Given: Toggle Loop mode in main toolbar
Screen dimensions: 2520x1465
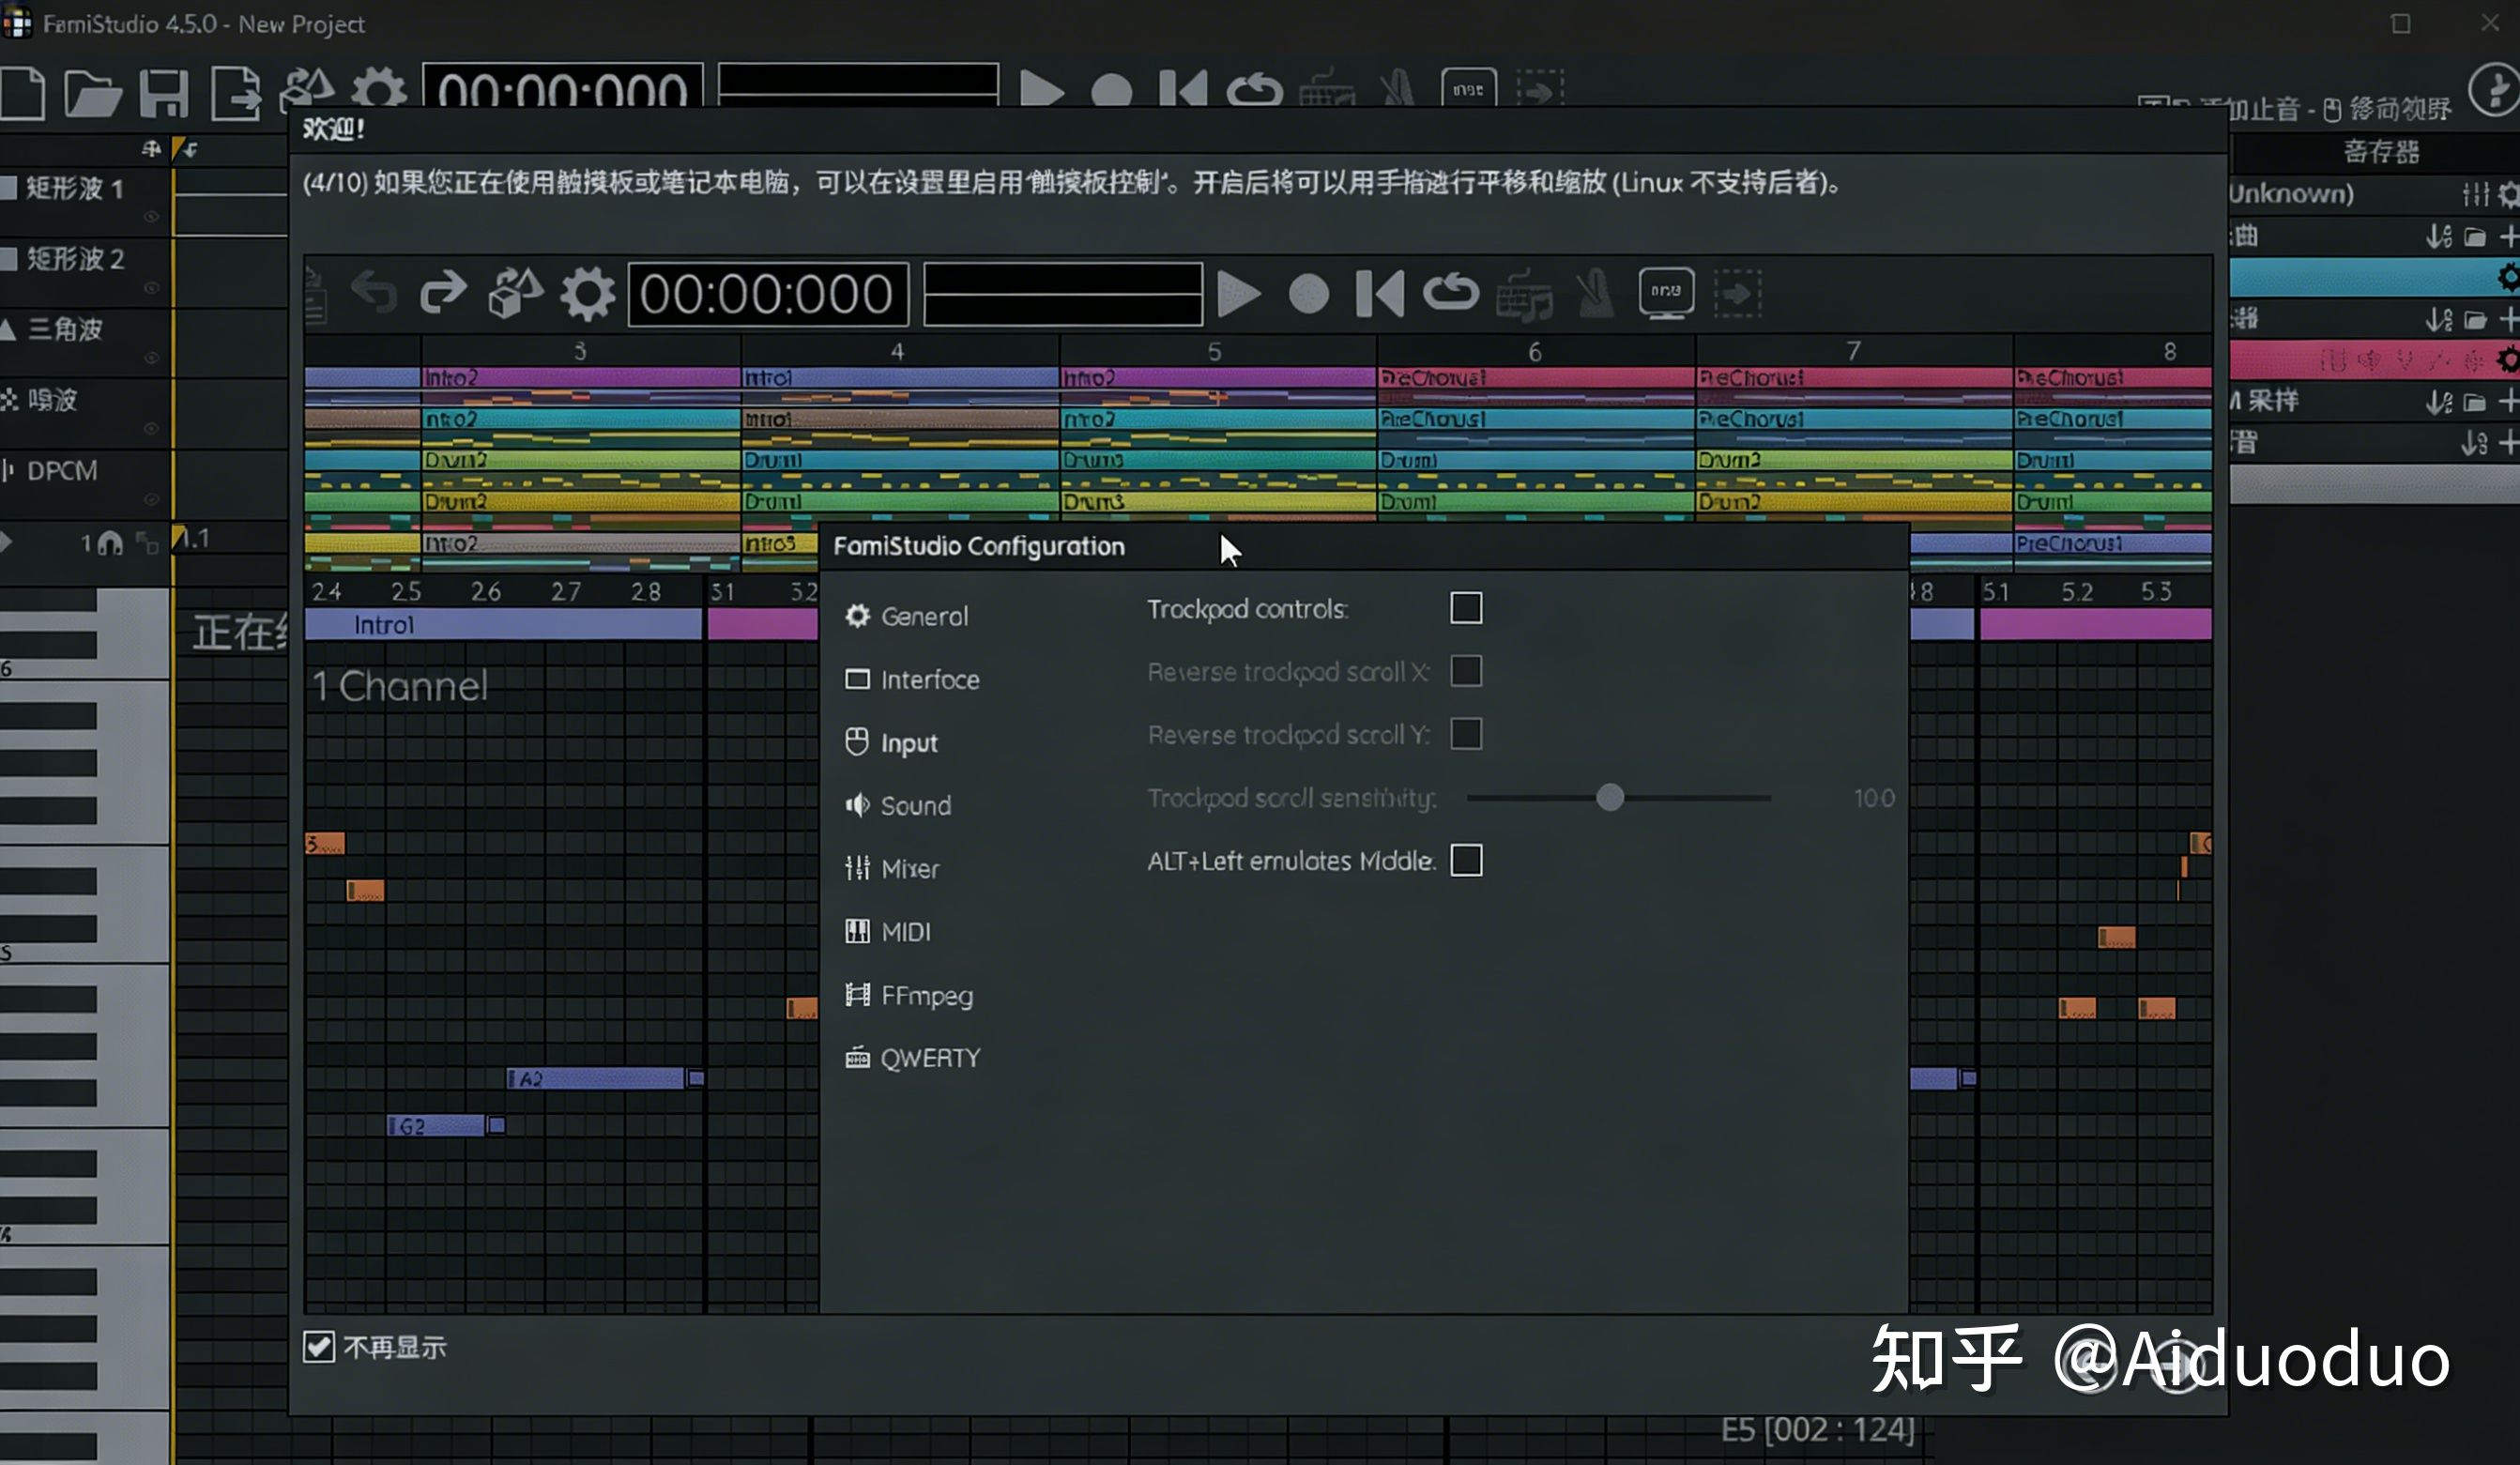Looking at the screenshot, I should pyautogui.click(x=1254, y=90).
